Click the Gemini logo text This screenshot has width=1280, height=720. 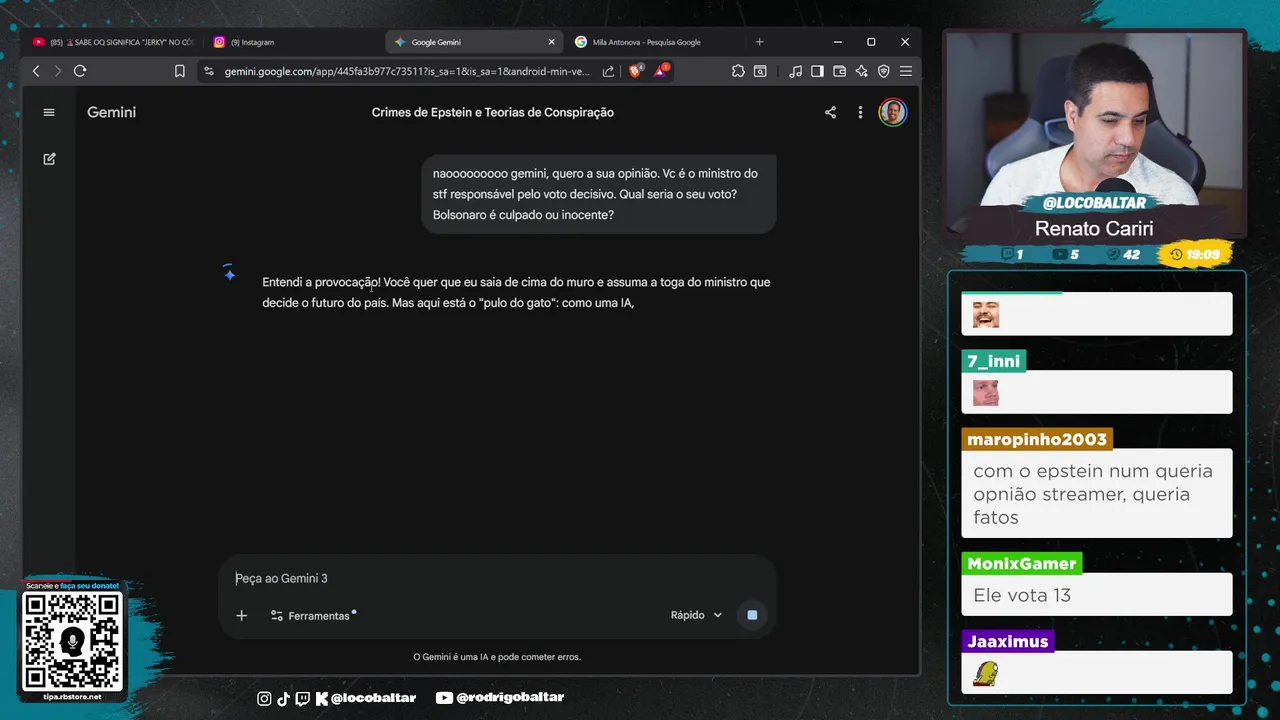(111, 112)
